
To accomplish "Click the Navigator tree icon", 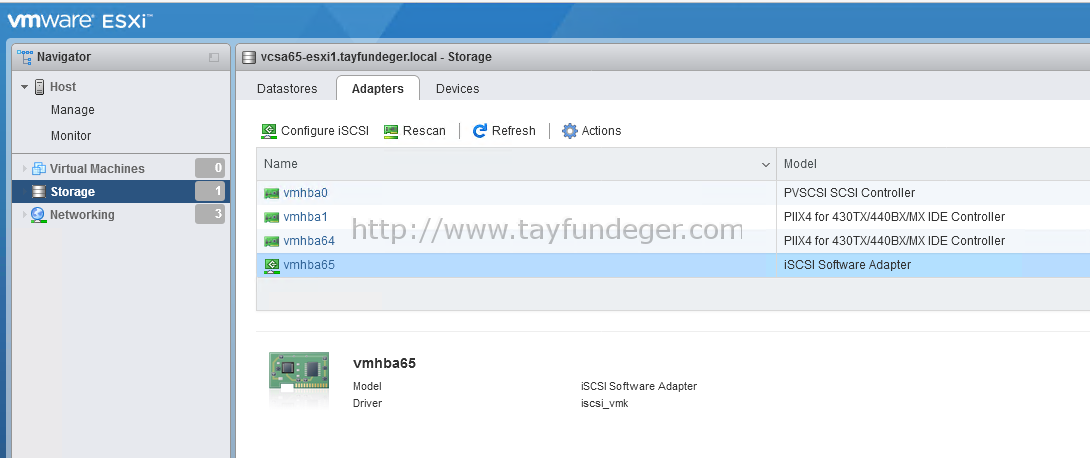I will pyautogui.click(x=25, y=56).
